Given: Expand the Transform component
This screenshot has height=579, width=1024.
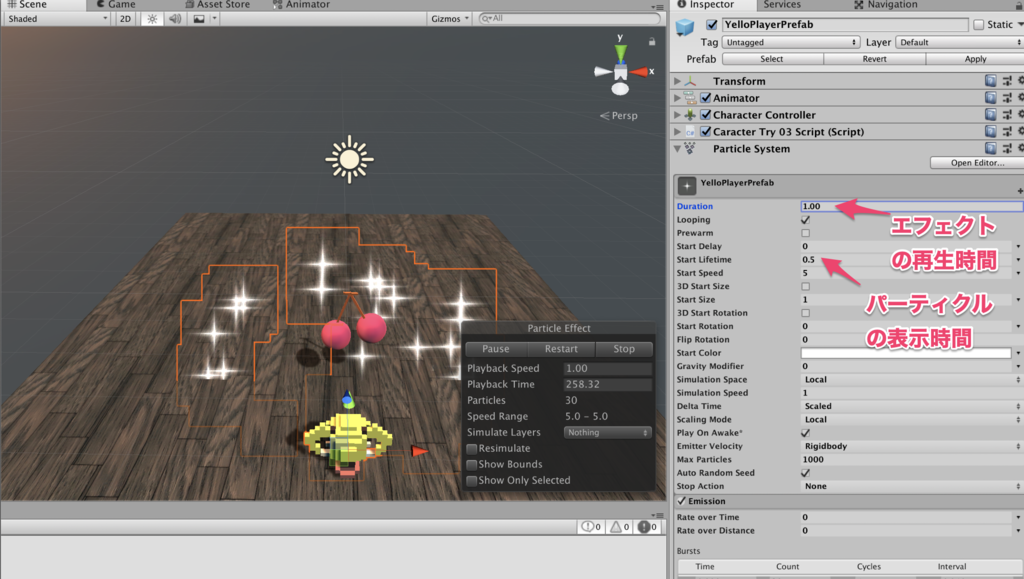Looking at the screenshot, I should [677, 81].
